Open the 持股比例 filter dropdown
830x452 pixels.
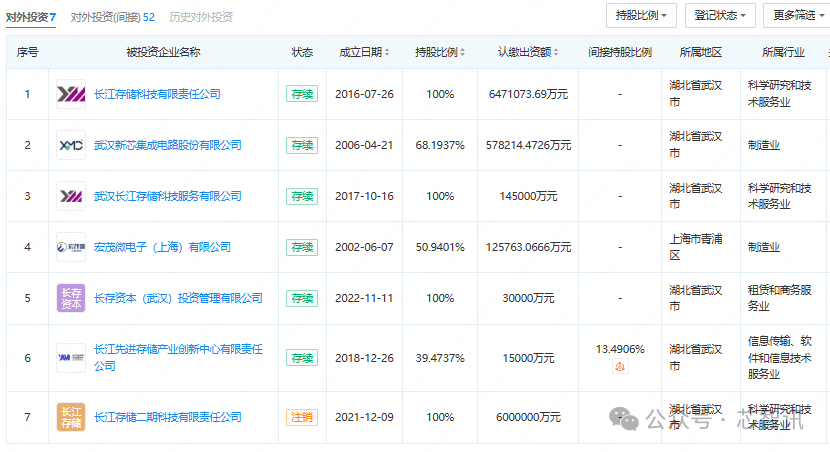(x=641, y=15)
